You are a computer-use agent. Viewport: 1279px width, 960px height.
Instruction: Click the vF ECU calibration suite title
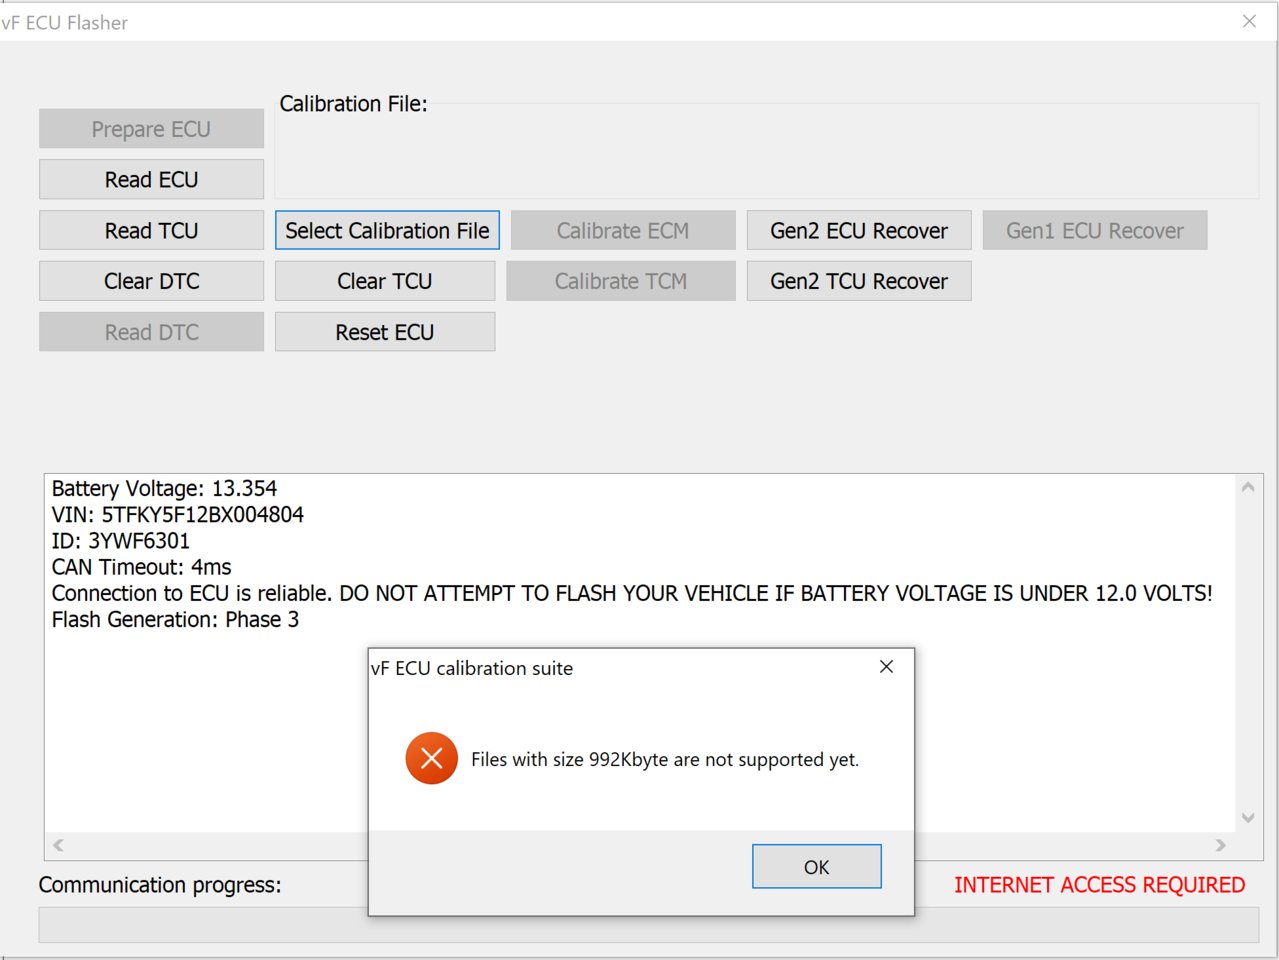(472, 668)
